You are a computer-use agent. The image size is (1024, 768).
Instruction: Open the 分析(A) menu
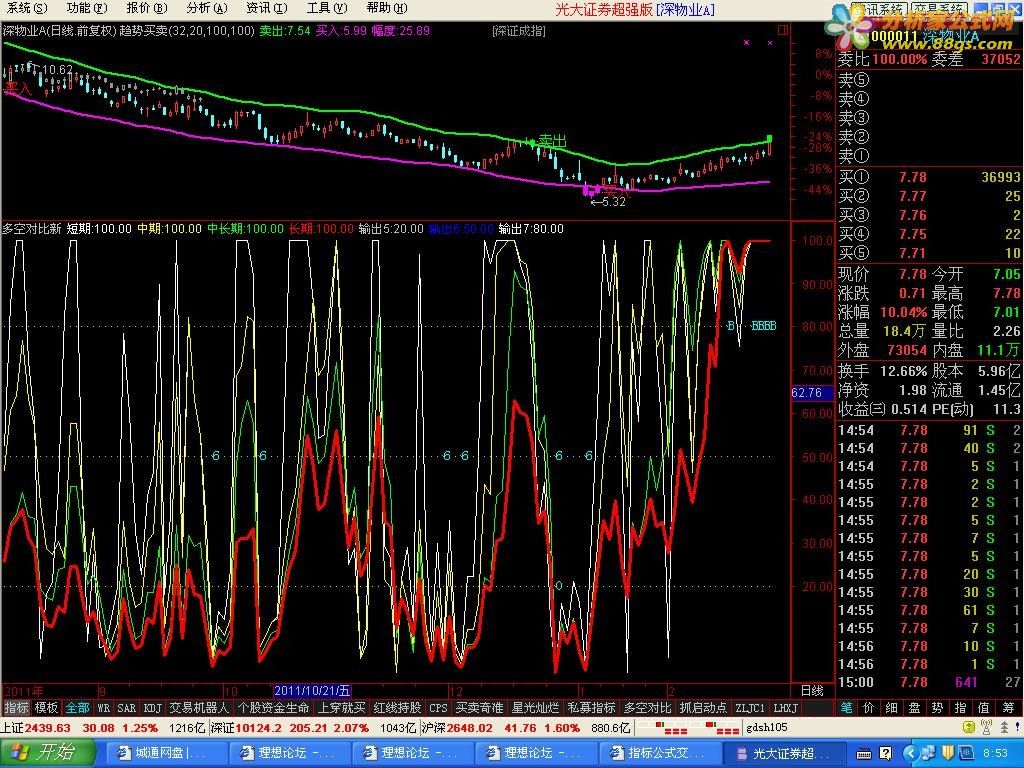coord(206,8)
